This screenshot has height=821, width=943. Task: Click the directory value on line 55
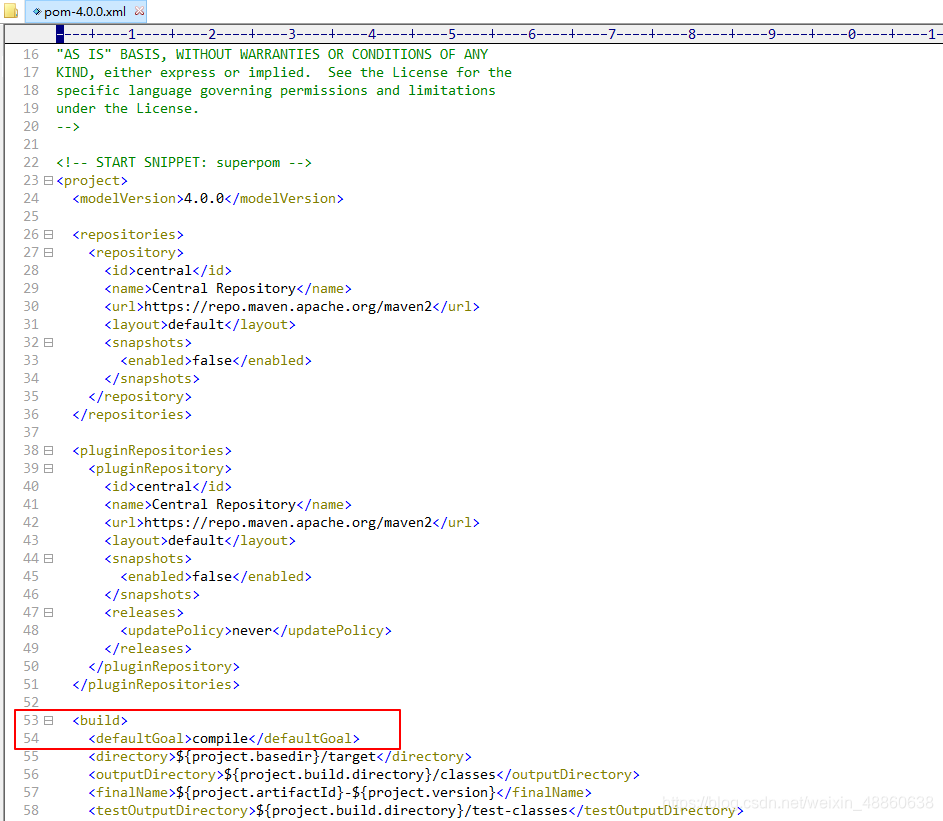click(x=276, y=757)
